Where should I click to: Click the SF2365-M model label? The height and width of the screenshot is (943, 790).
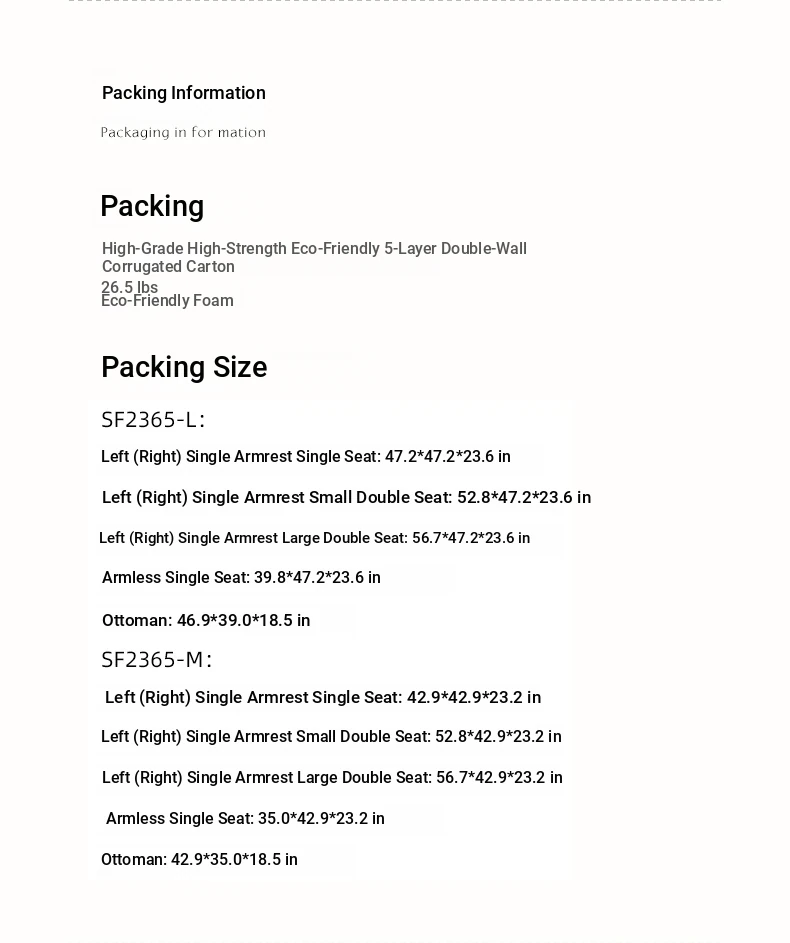tap(156, 660)
